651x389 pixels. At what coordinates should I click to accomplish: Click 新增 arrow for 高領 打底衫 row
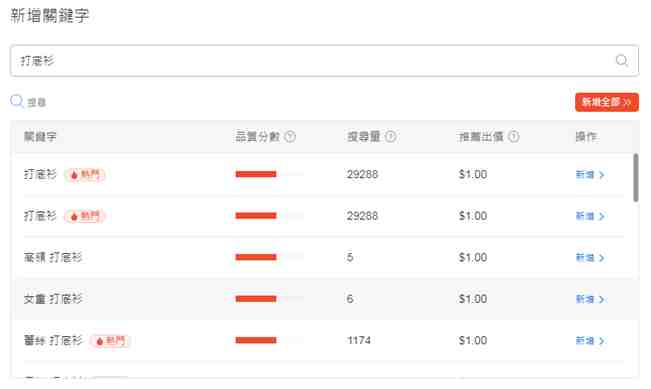[590, 258]
